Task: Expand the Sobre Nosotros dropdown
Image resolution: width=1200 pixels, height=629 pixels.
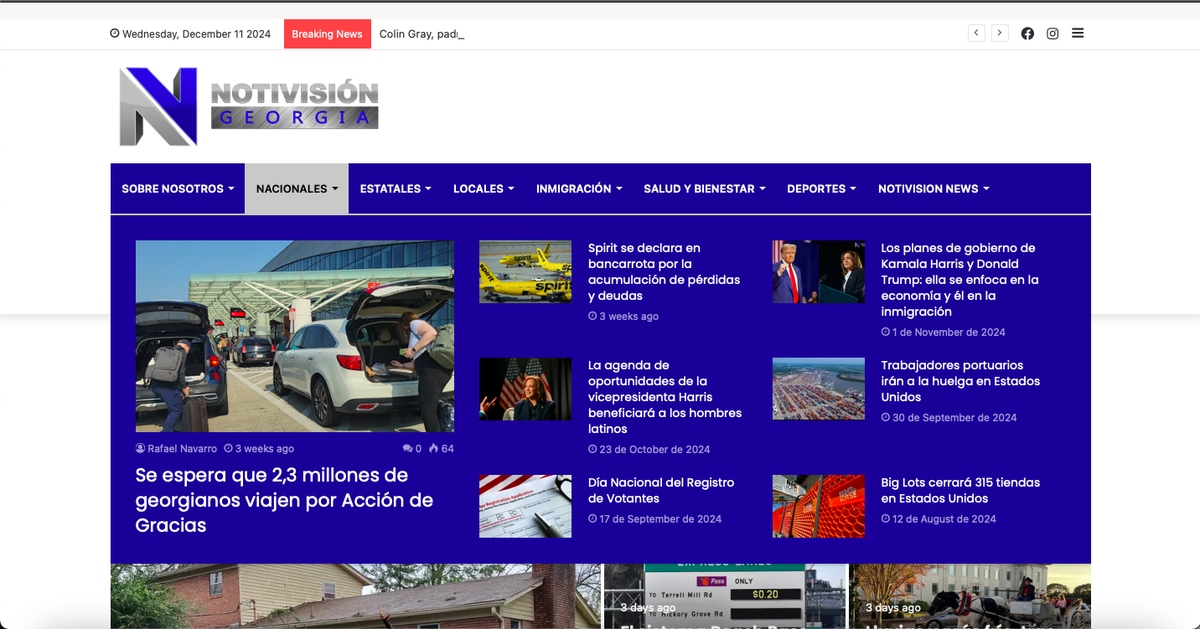Action: pos(177,189)
